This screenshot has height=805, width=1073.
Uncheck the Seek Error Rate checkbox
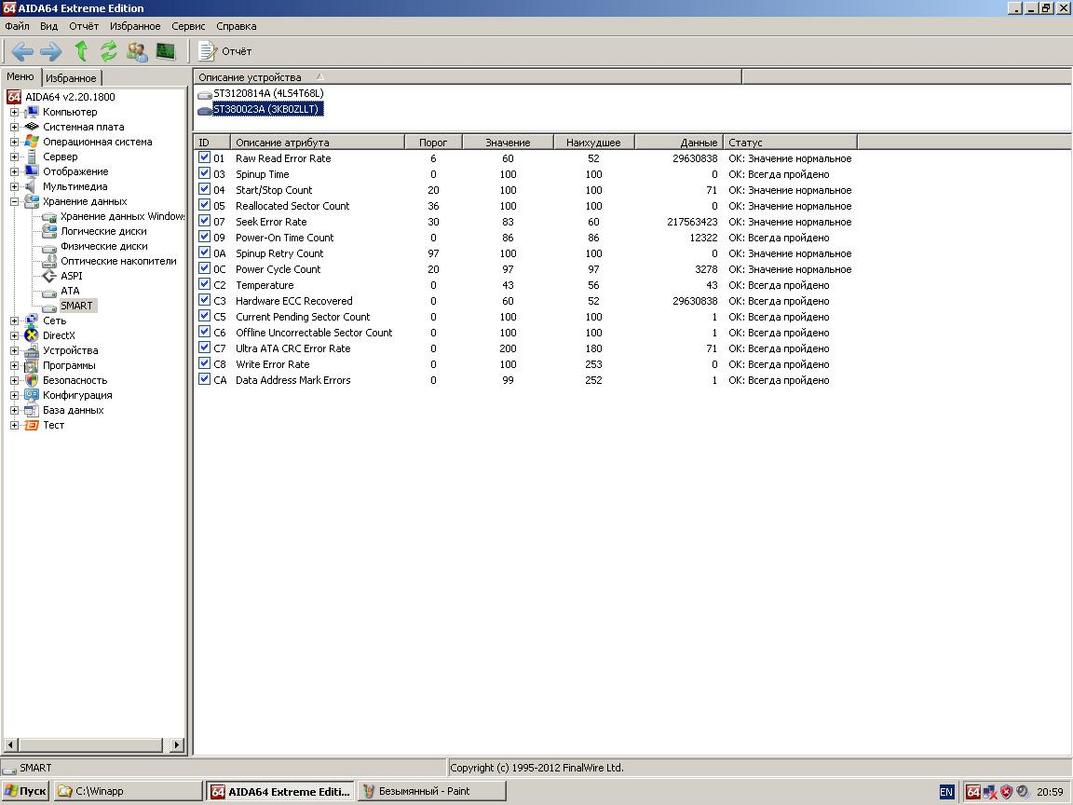(204, 220)
